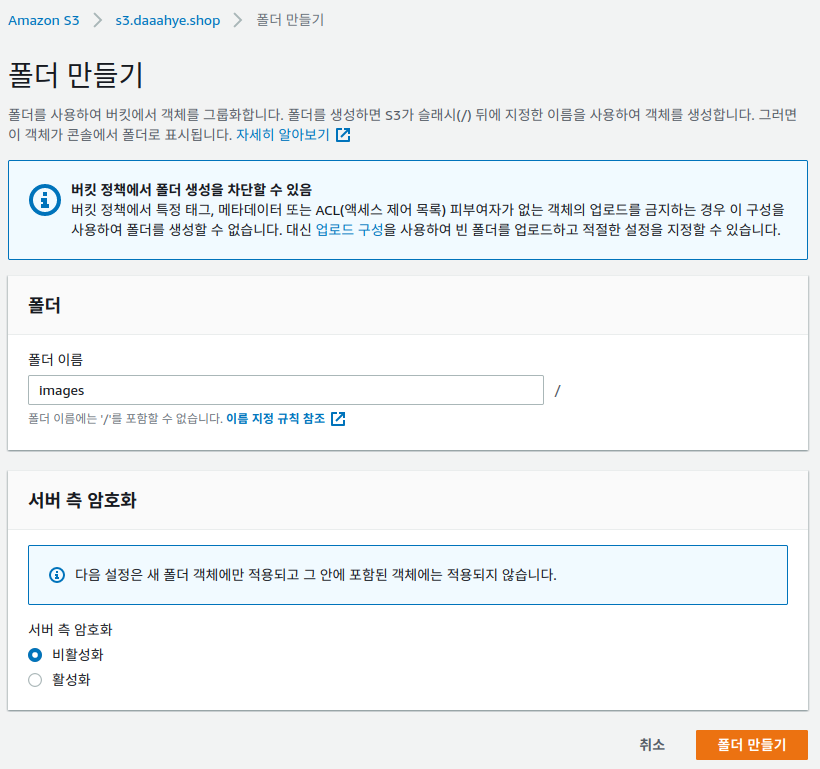The width and height of the screenshot is (820, 769).
Task: Click the 폴더 만들기 breadcrumb text
Action: (x=290, y=20)
